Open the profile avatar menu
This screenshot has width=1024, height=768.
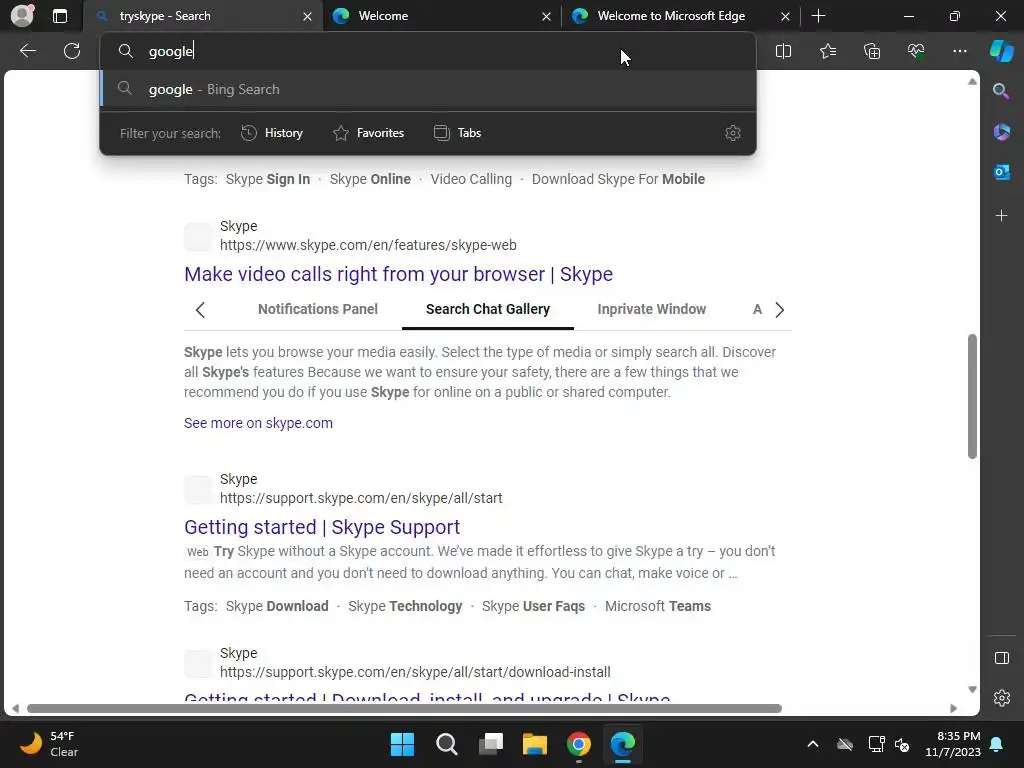[22, 16]
